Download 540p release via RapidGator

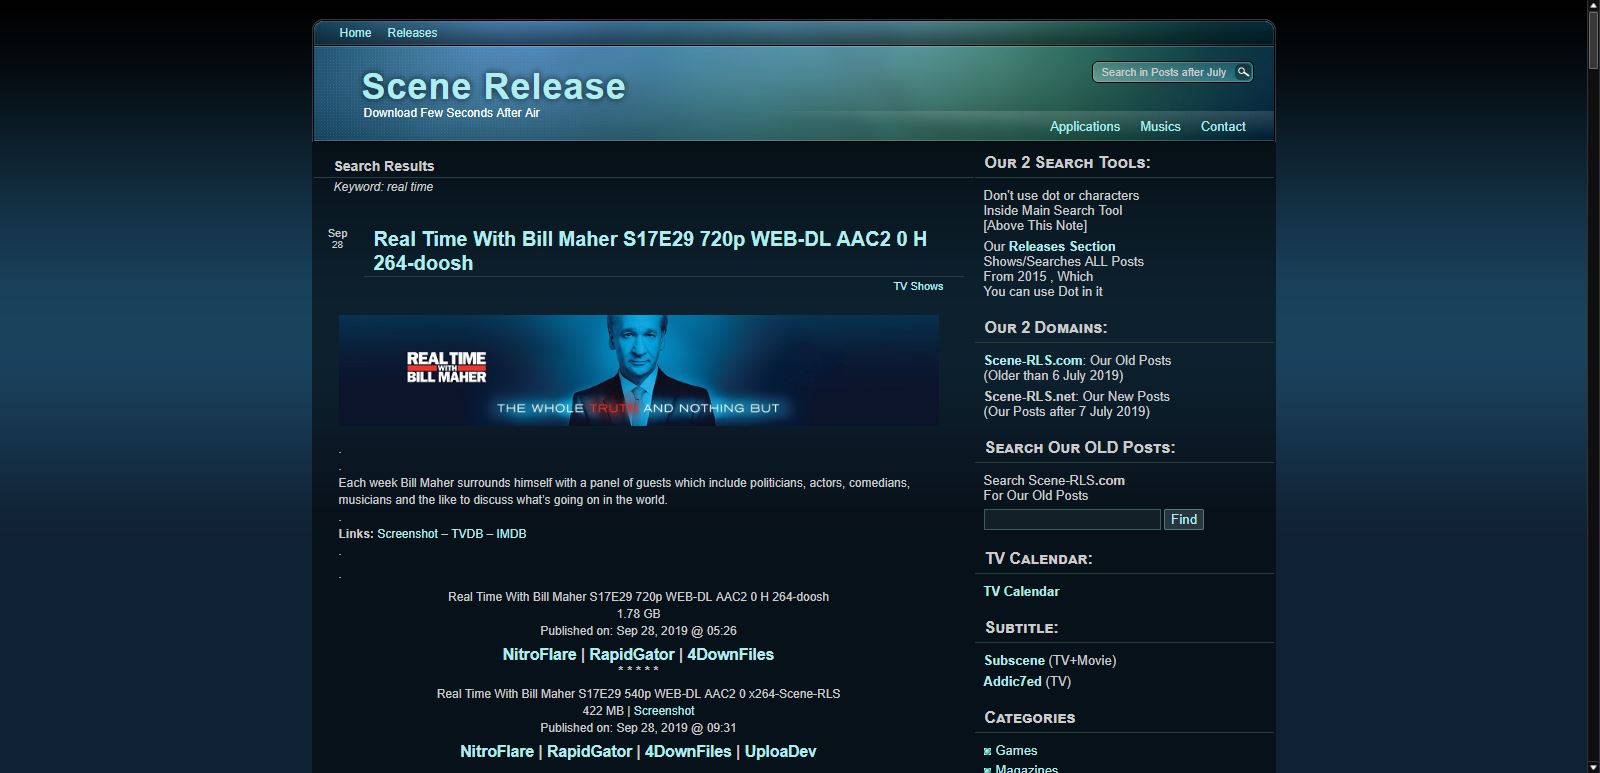(590, 751)
